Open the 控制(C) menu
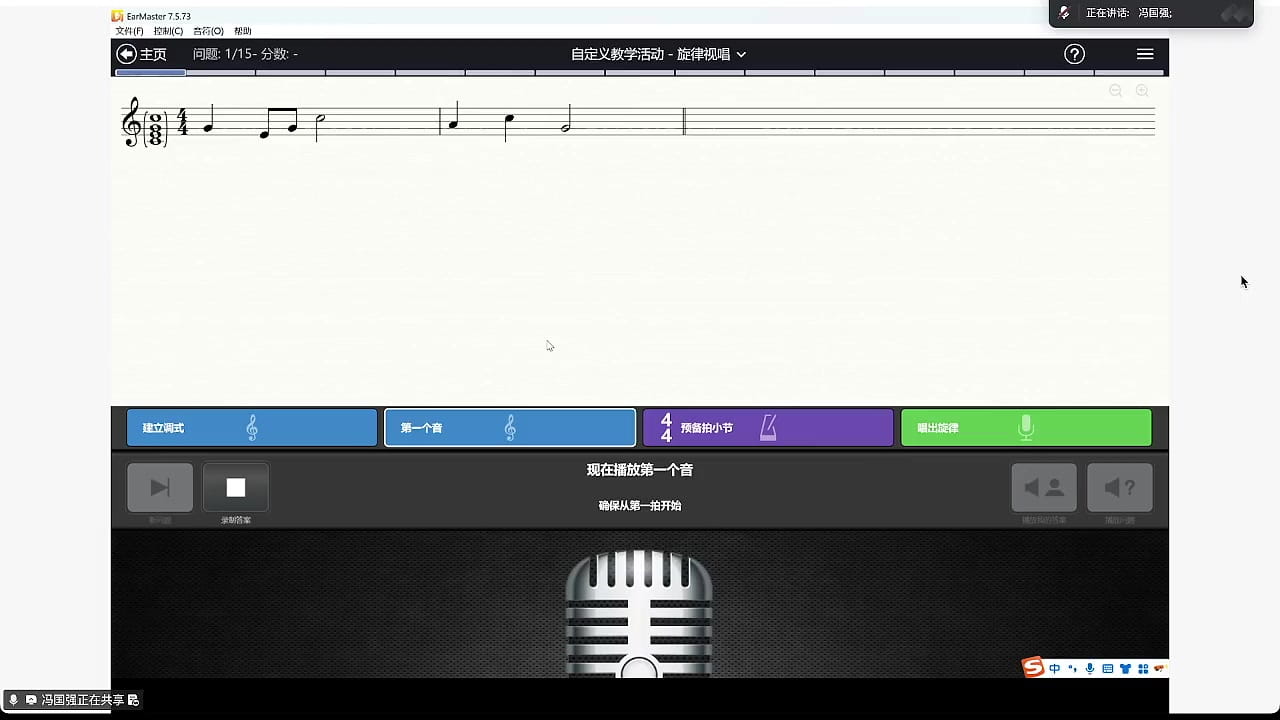Image resolution: width=1280 pixels, height=720 pixels. (168, 31)
